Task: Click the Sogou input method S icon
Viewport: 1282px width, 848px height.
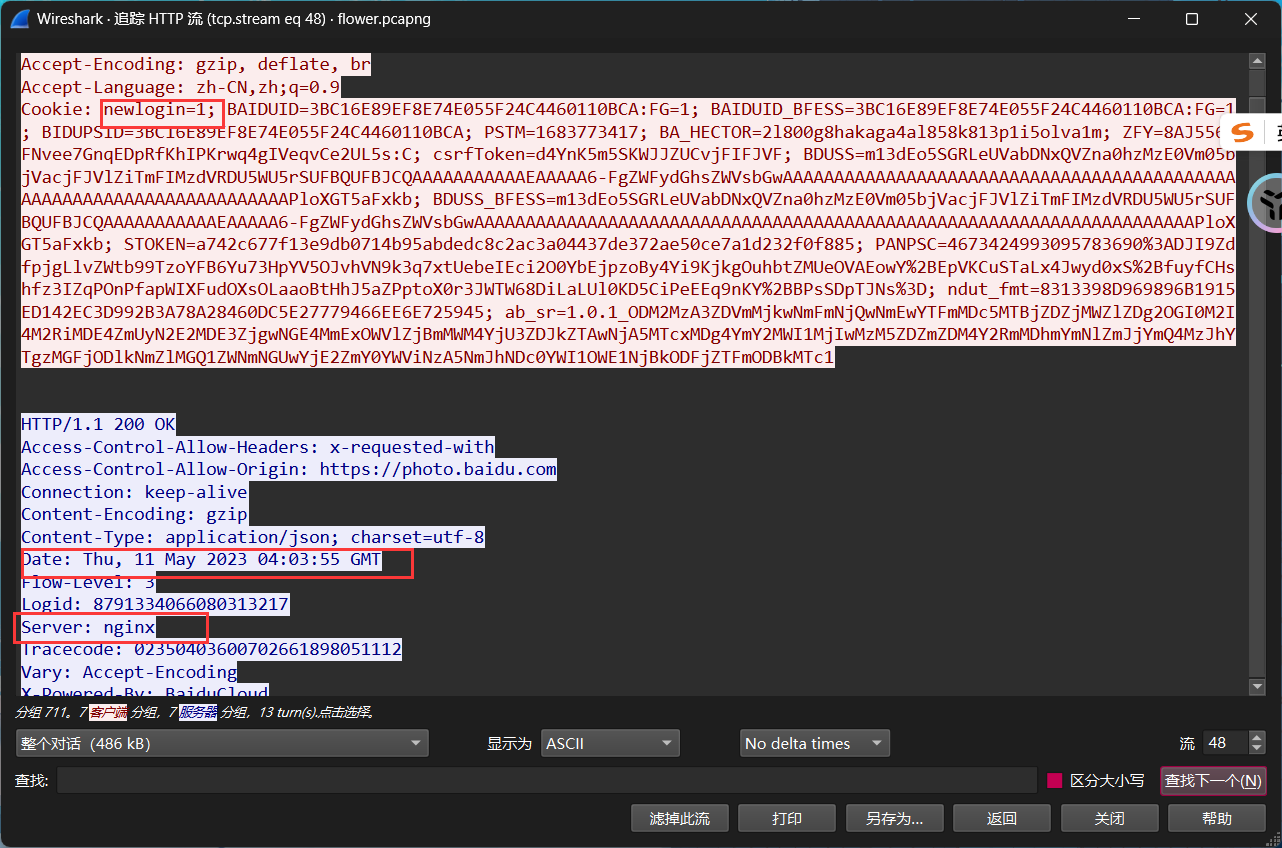Action: 1243,132
